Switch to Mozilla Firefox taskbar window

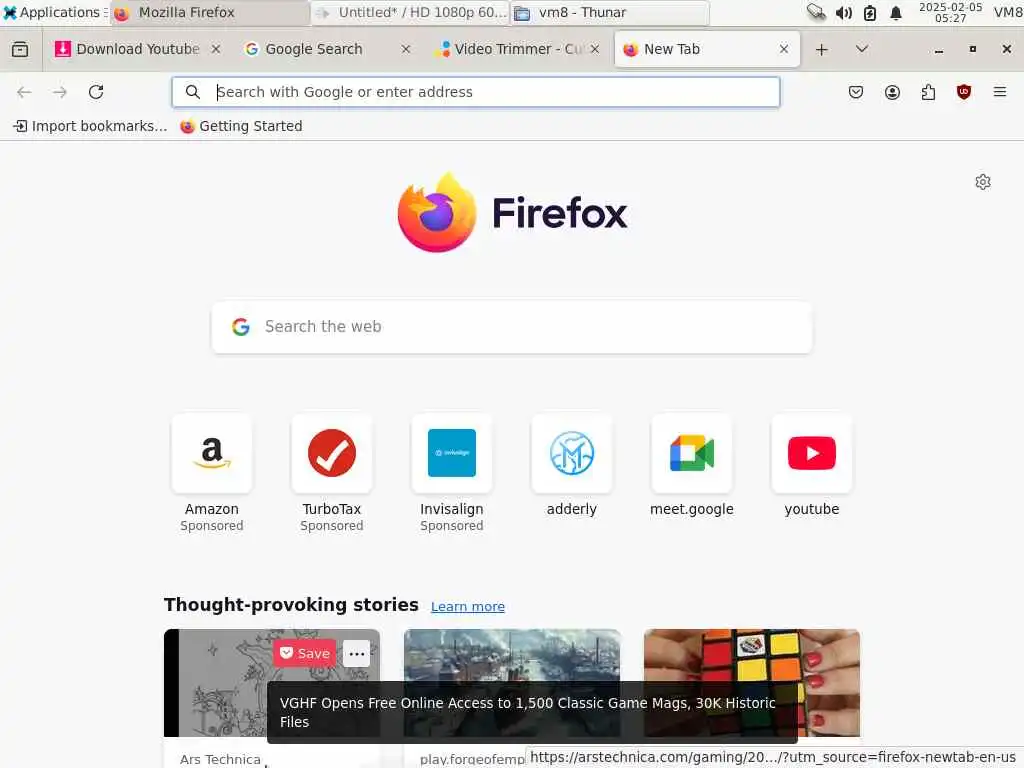[210, 12]
